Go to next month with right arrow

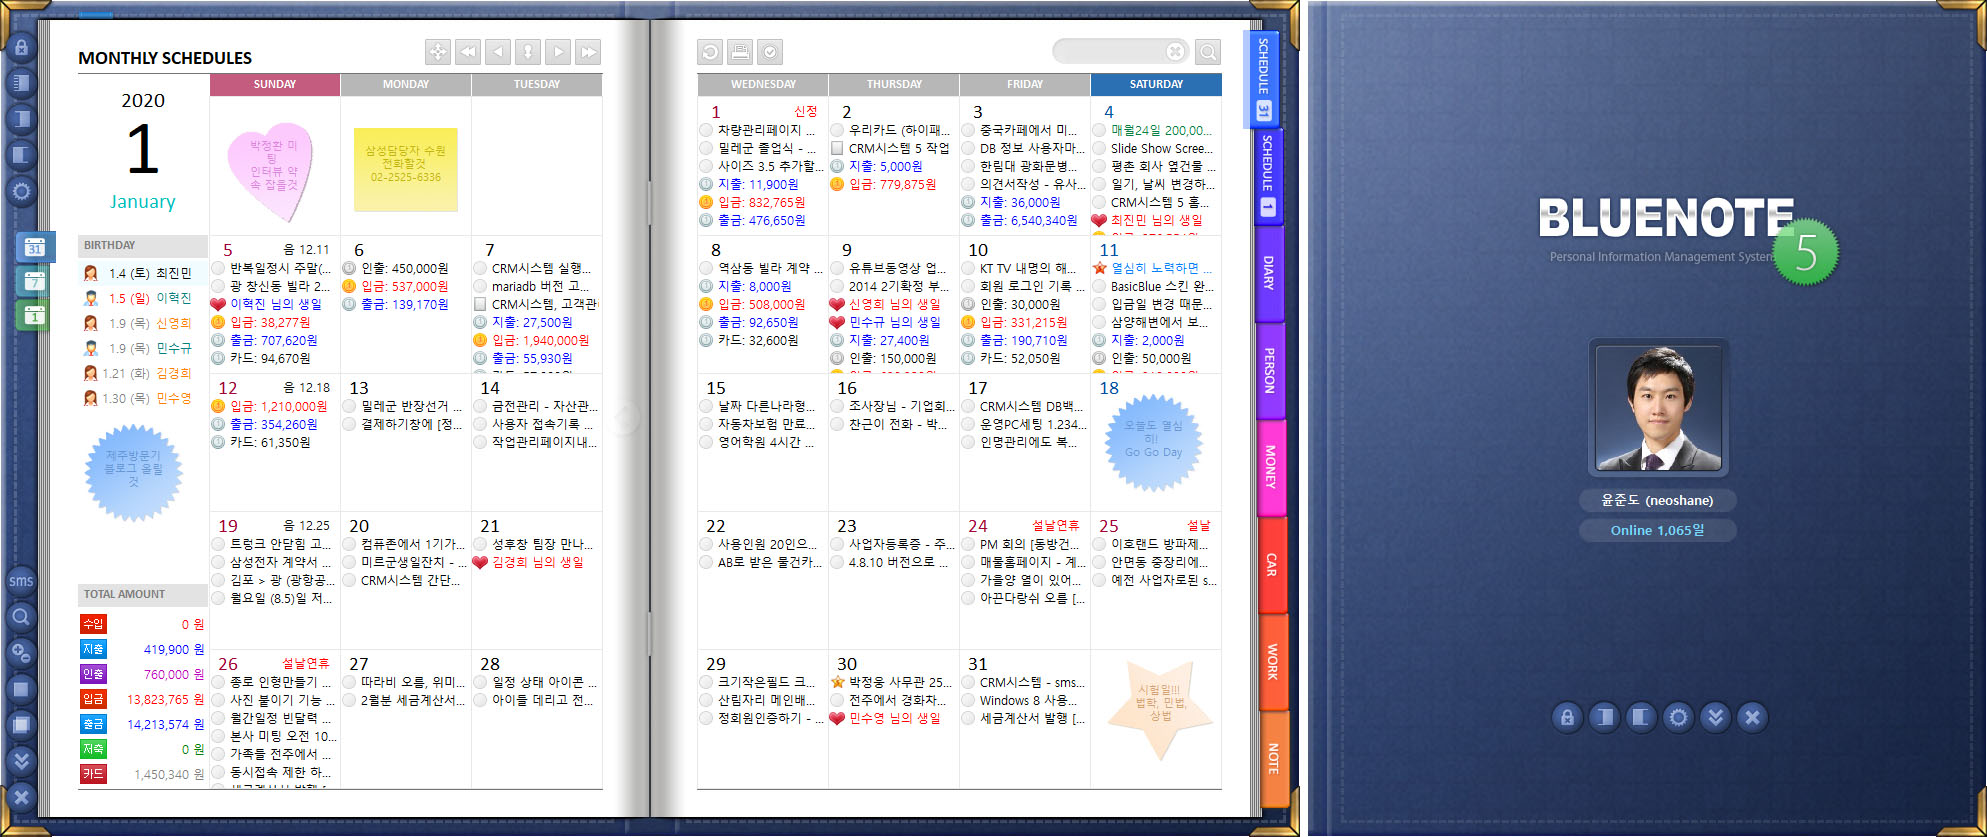pyautogui.click(x=558, y=52)
